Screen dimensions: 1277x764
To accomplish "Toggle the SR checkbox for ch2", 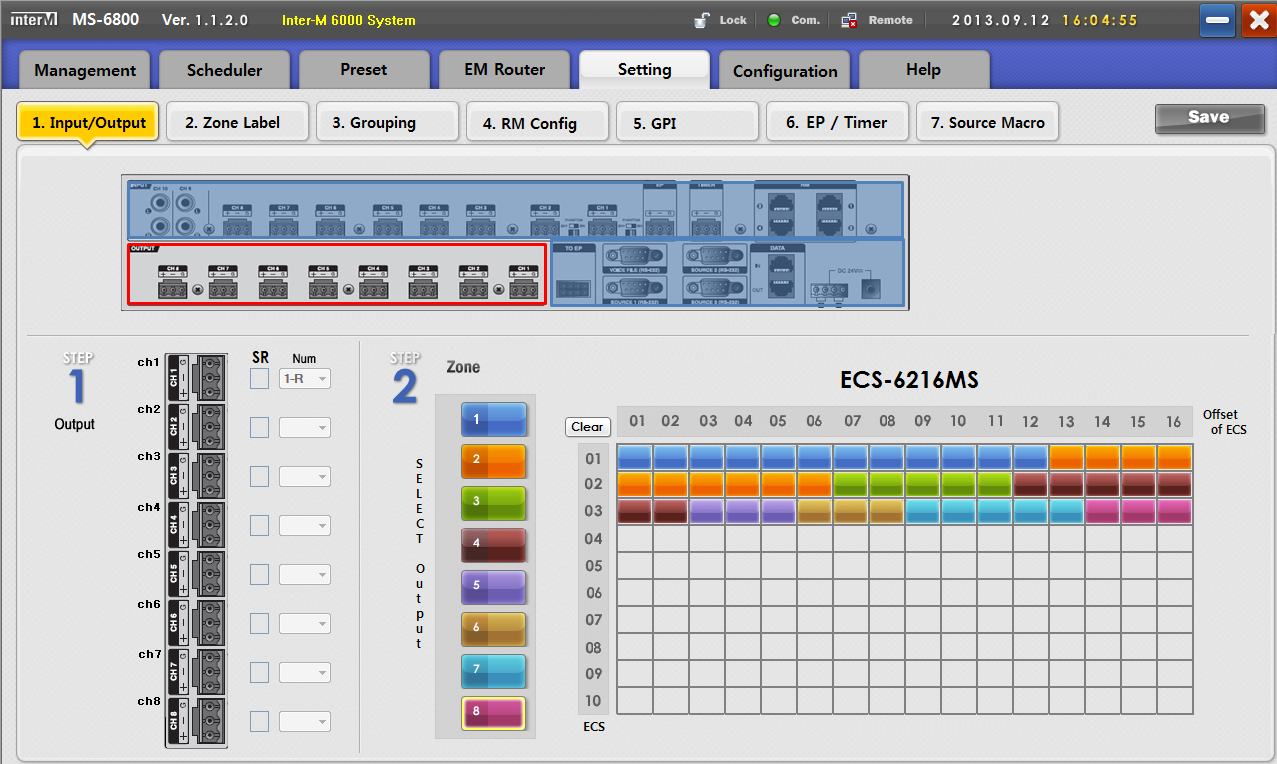I will coord(259,428).
